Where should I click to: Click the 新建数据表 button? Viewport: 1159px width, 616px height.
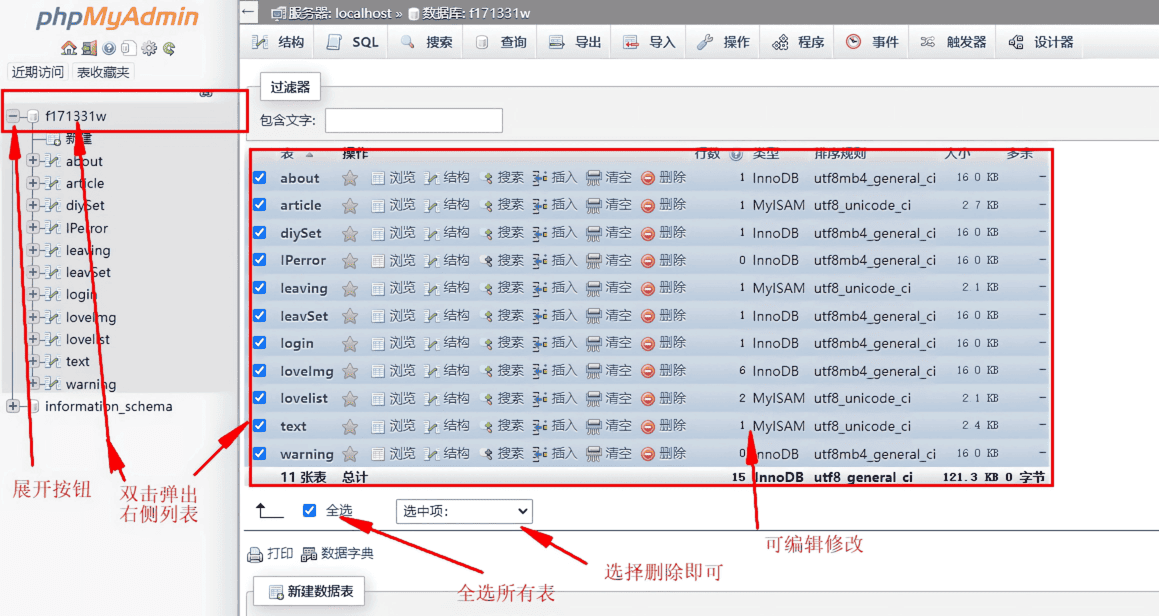(x=310, y=592)
